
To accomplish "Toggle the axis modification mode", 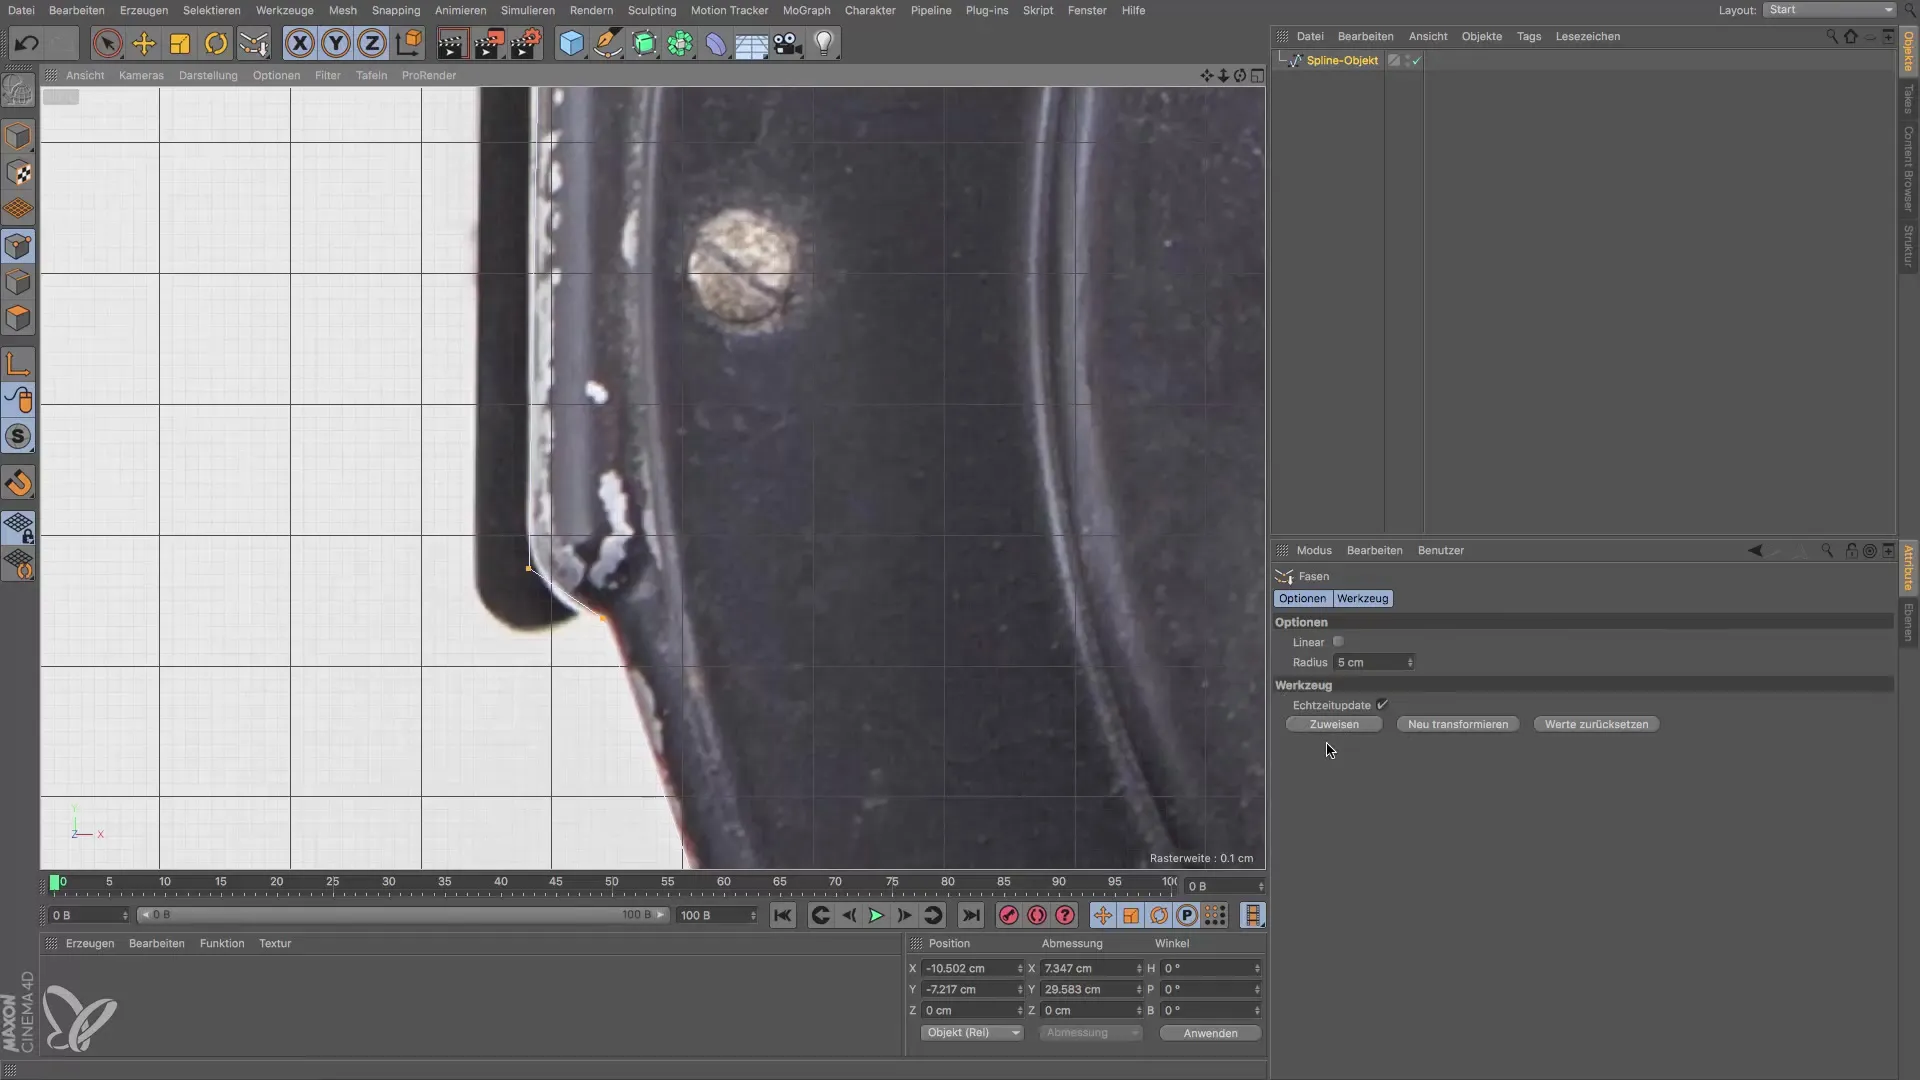I will click(x=19, y=364).
